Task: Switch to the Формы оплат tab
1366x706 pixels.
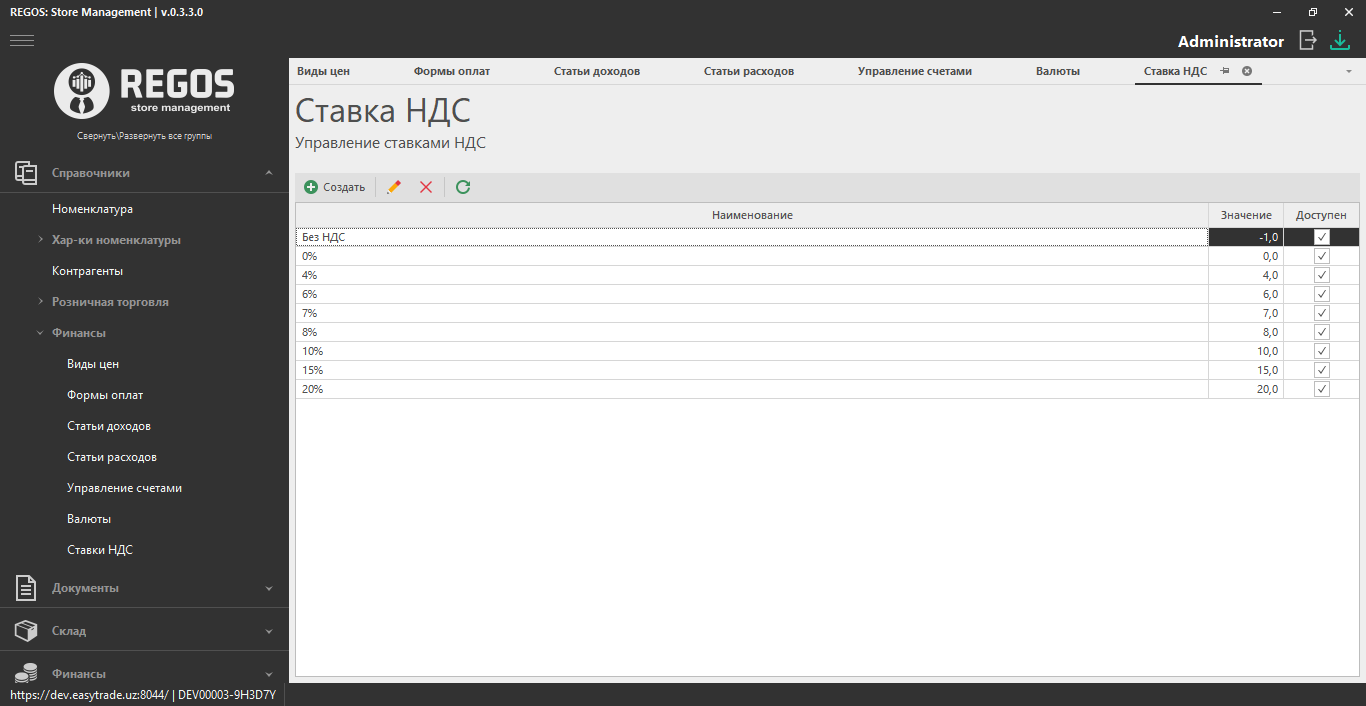Action: 452,71
